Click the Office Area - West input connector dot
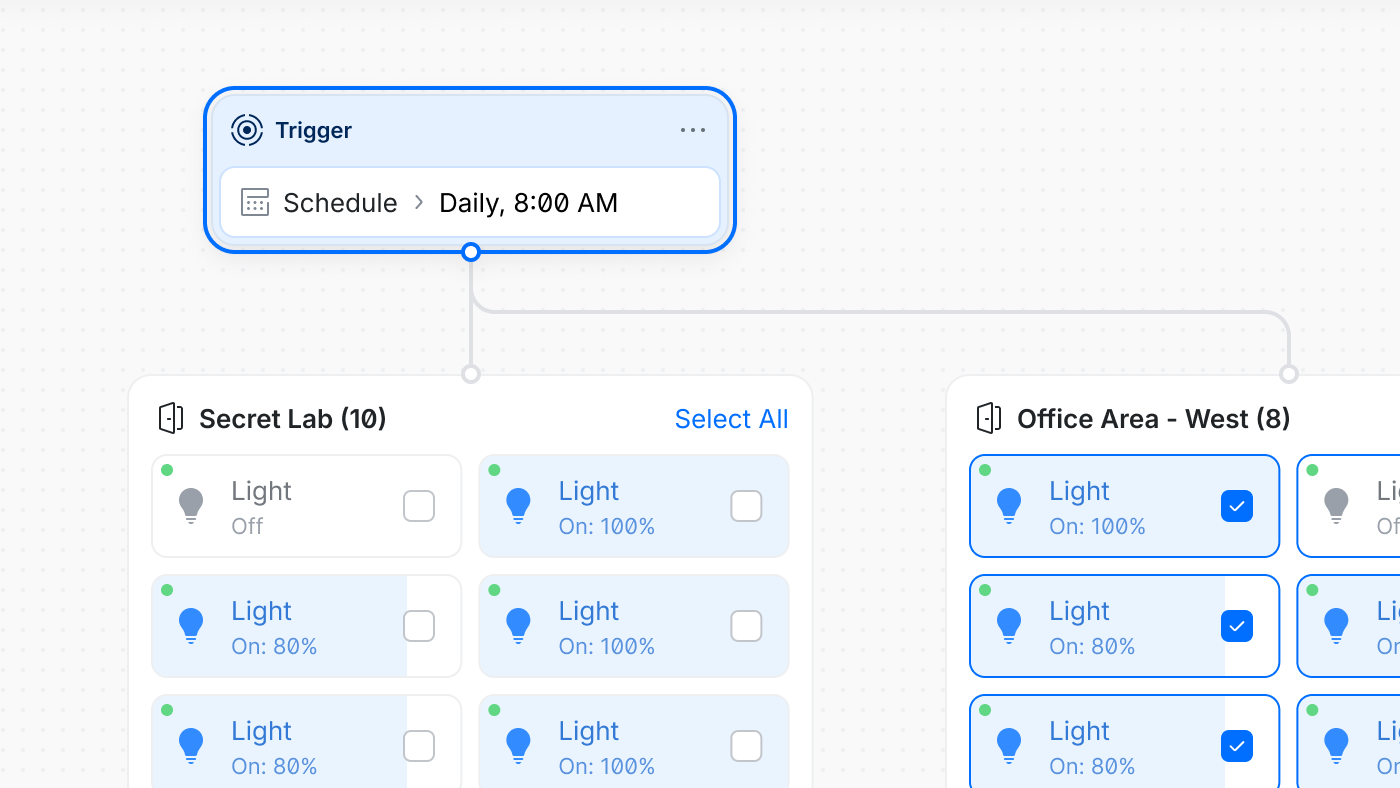 (1289, 374)
